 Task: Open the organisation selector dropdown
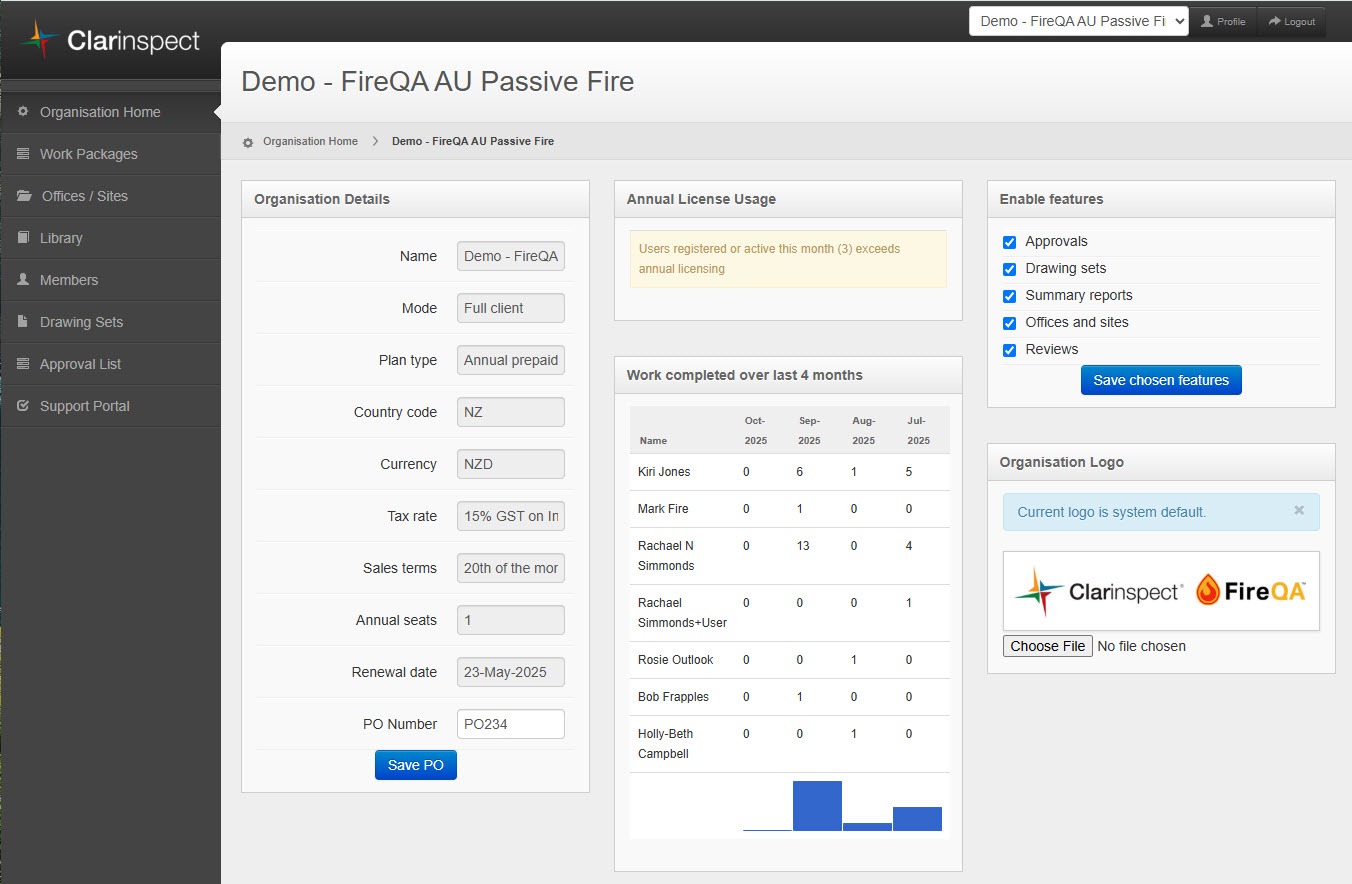1078,21
